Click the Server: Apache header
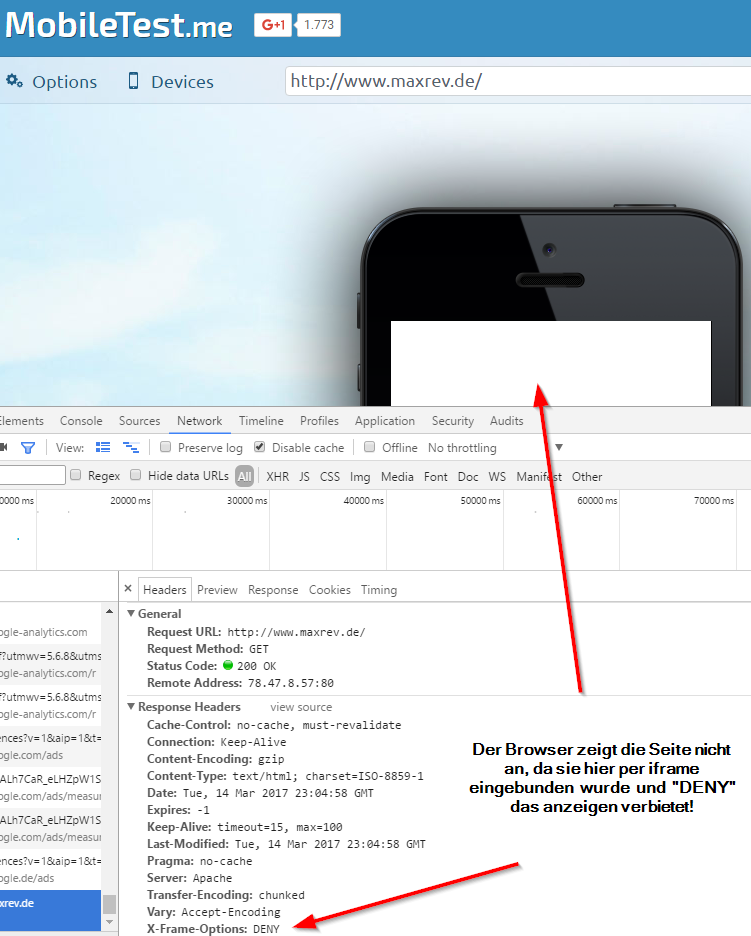 (x=189, y=878)
